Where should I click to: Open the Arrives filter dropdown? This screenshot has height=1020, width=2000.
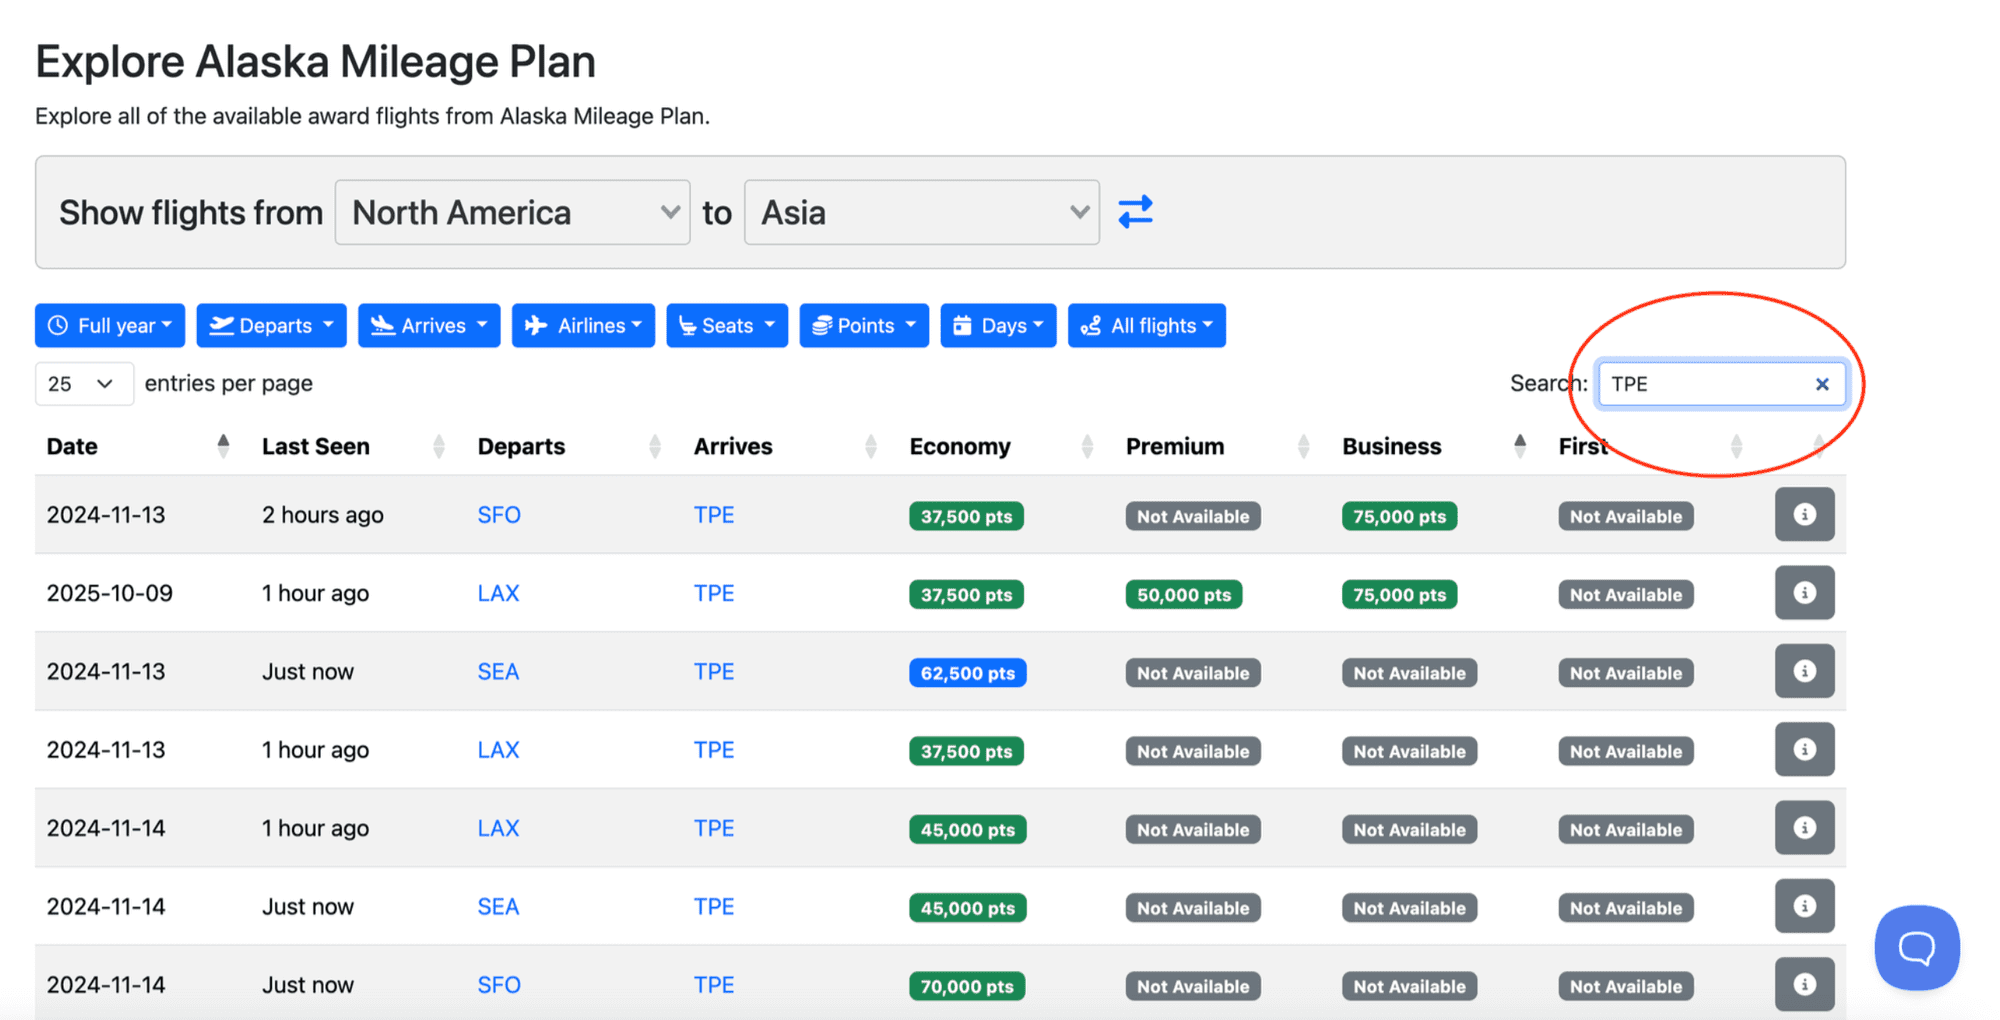tap(429, 326)
